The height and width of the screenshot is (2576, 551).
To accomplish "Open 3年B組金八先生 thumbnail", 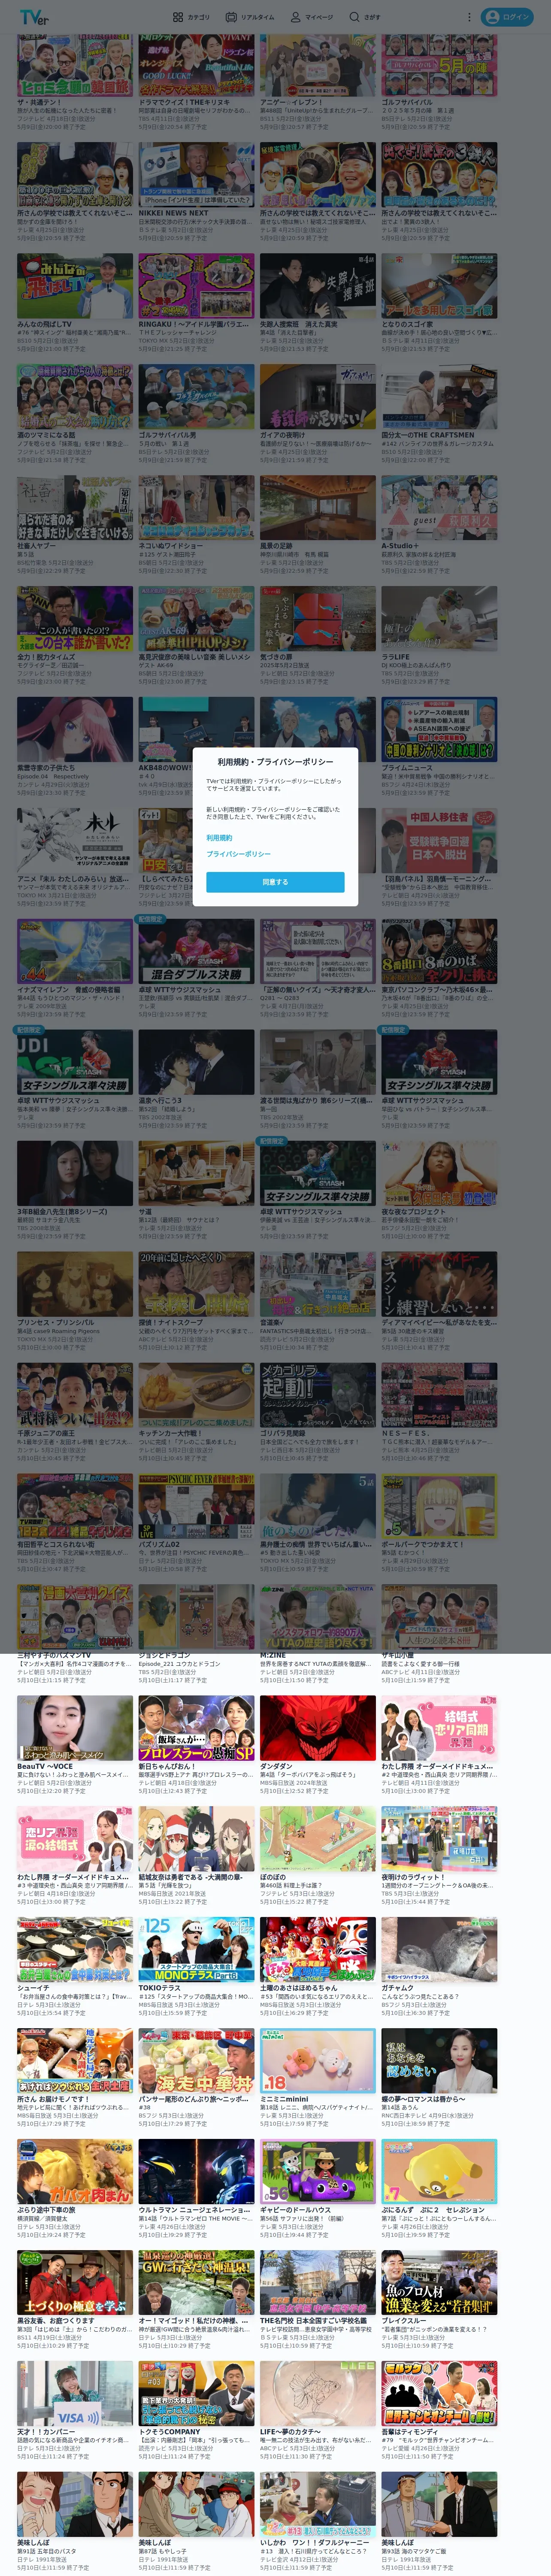I will pyautogui.click(x=75, y=1173).
